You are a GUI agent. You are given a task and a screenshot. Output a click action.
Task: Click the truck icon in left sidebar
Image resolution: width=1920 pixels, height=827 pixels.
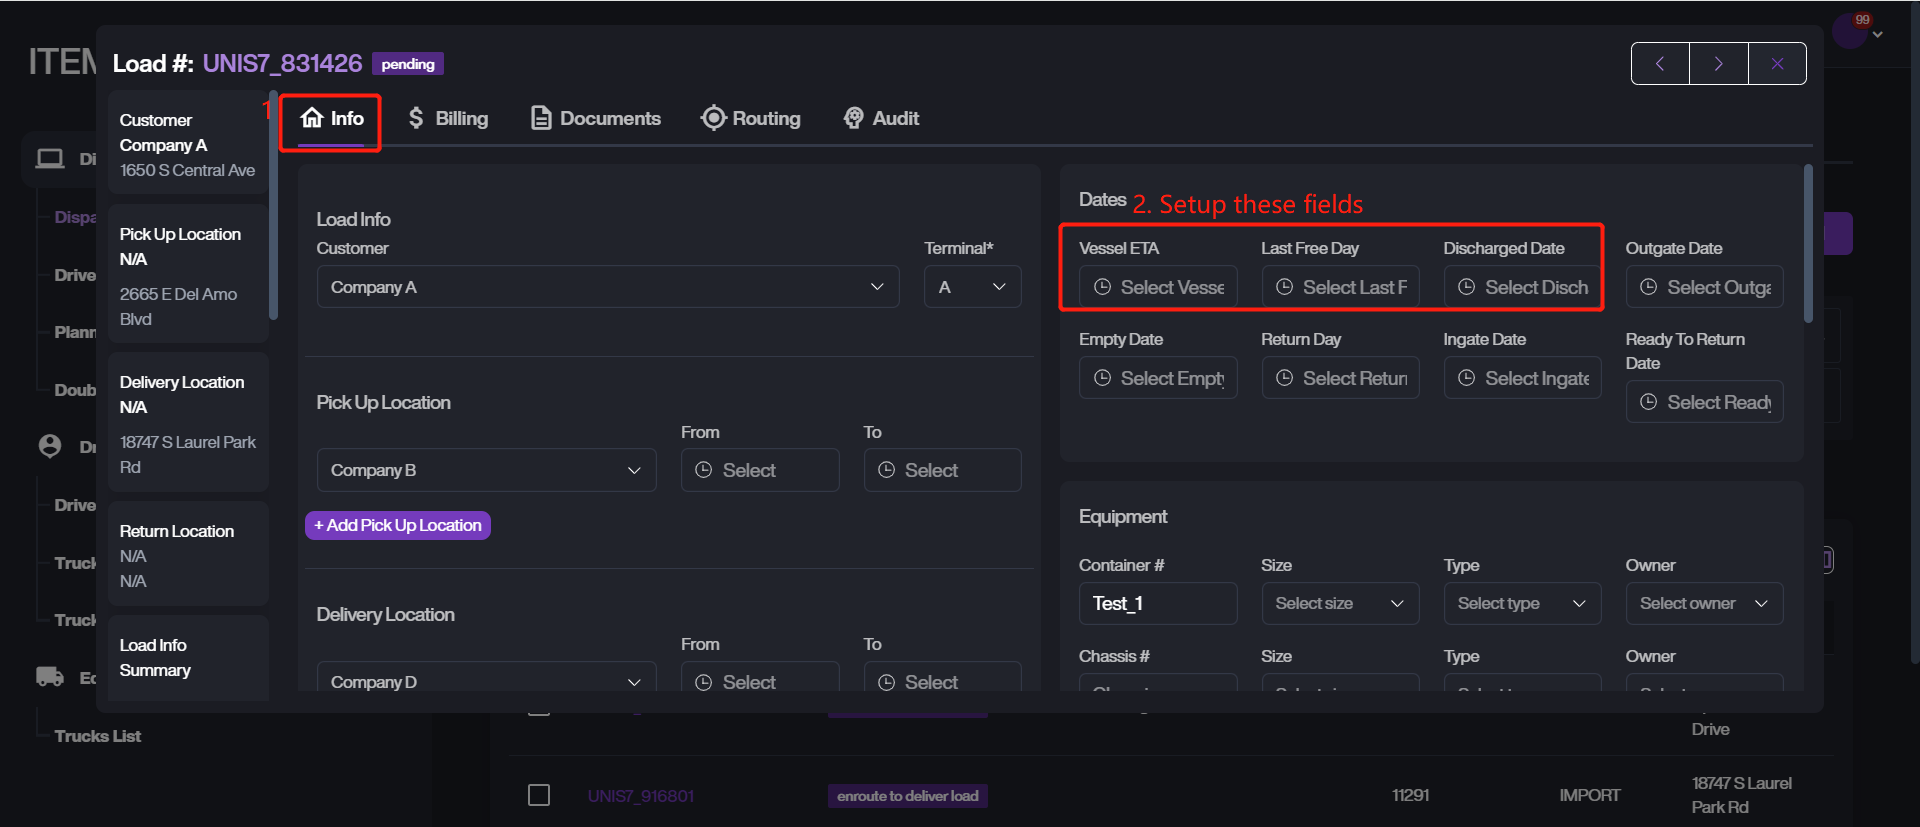click(x=50, y=677)
